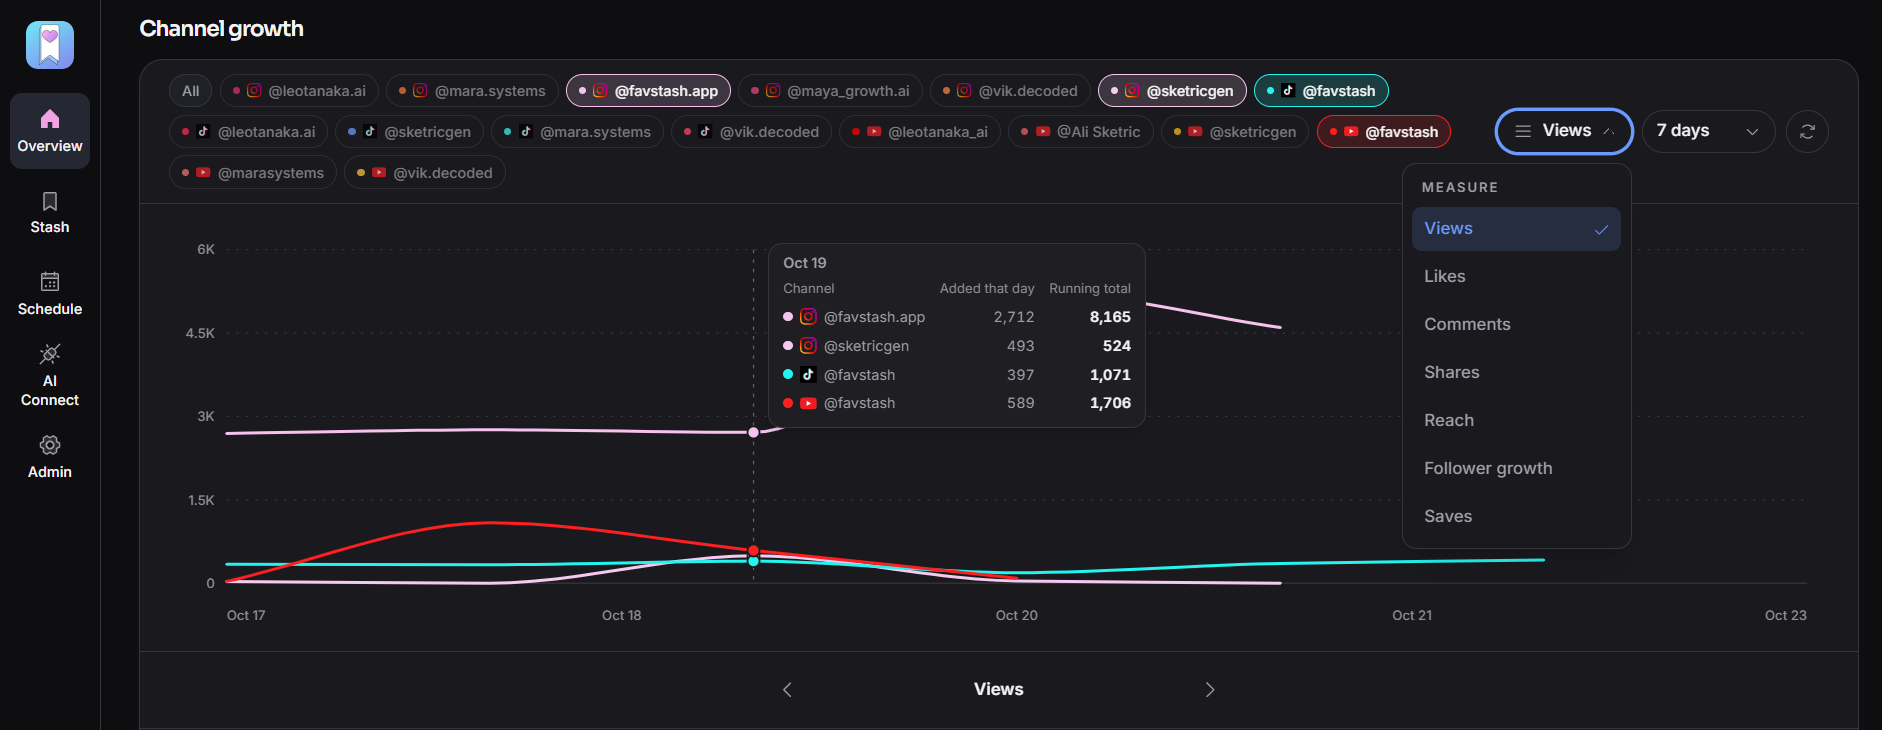Collapse the Views measure dropdown
This screenshot has height=730, width=1882.
1564,131
